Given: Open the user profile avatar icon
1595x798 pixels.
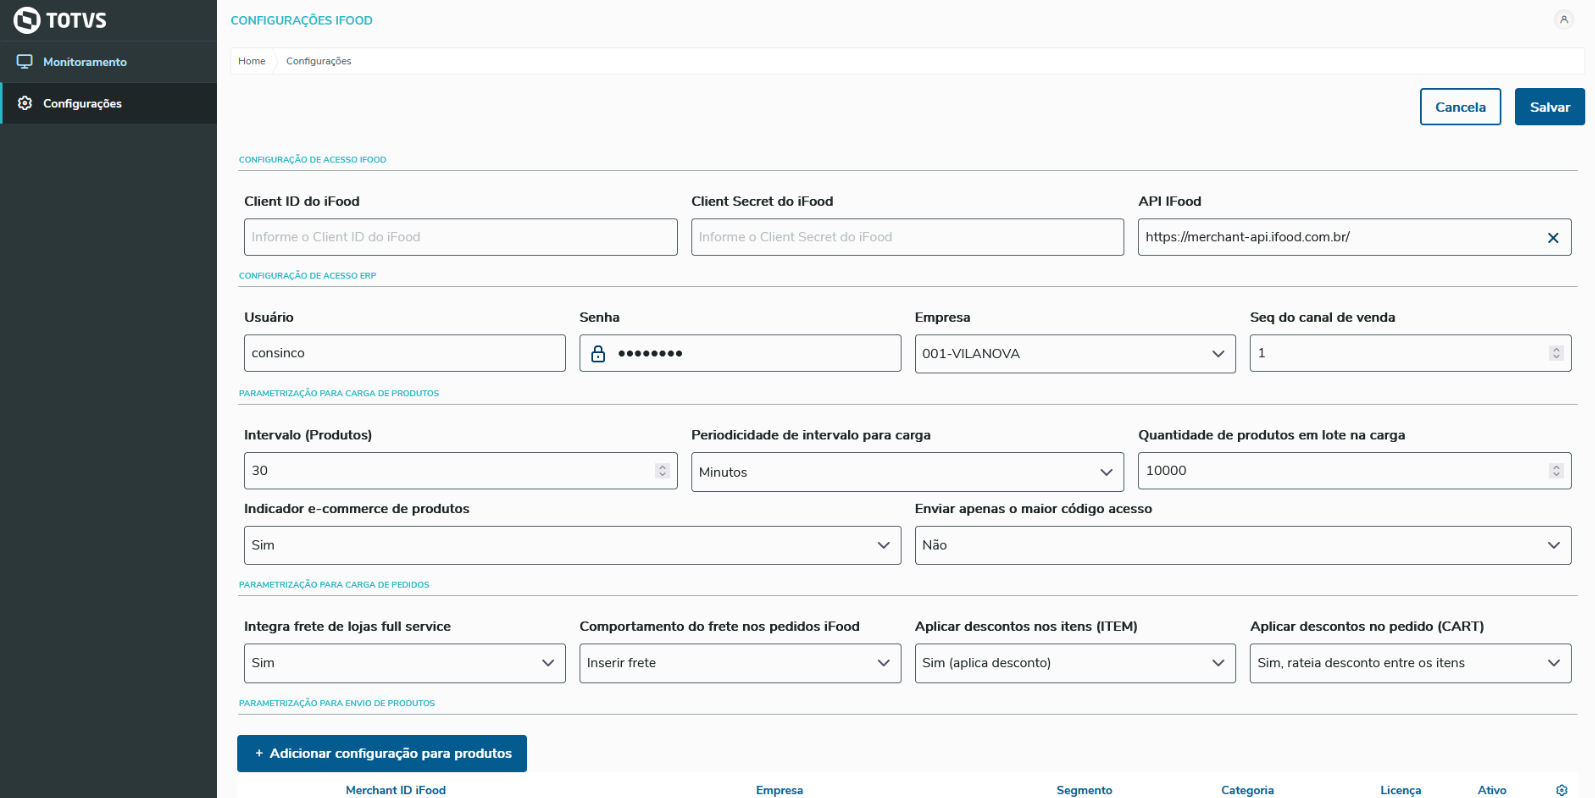Looking at the screenshot, I should click(1564, 19).
